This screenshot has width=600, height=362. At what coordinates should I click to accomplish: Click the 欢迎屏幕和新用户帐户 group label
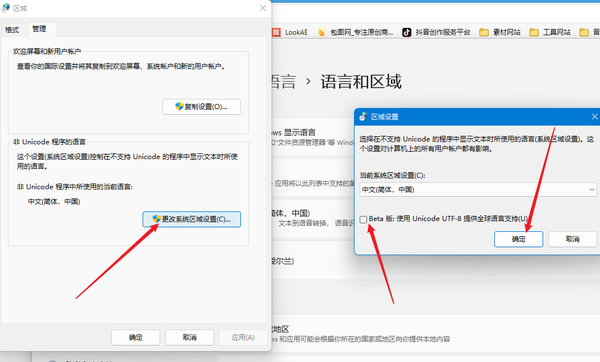pyautogui.click(x=47, y=51)
